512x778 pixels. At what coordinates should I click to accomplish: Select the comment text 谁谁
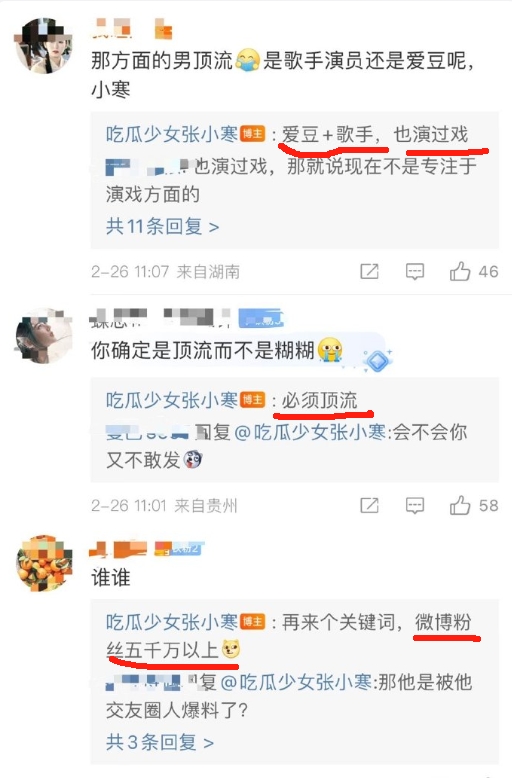pyautogui.click(x=111, y=578)
